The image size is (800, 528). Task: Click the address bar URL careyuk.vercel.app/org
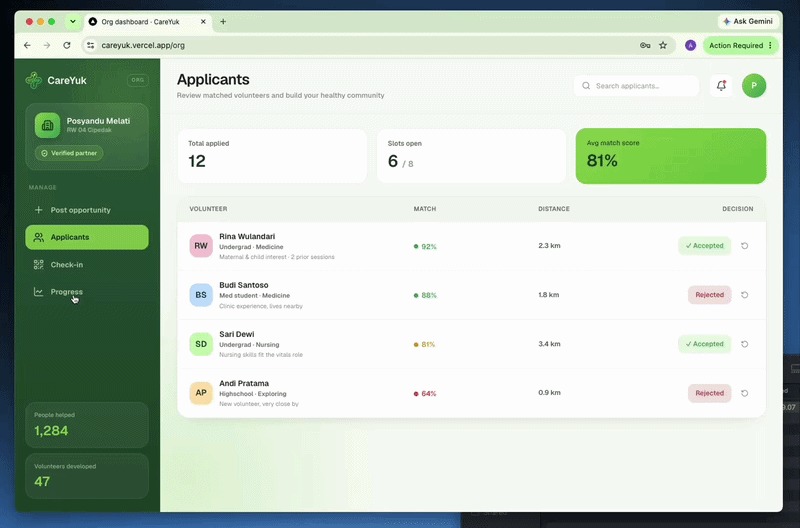pyautogui.click(x=143, y=45)
